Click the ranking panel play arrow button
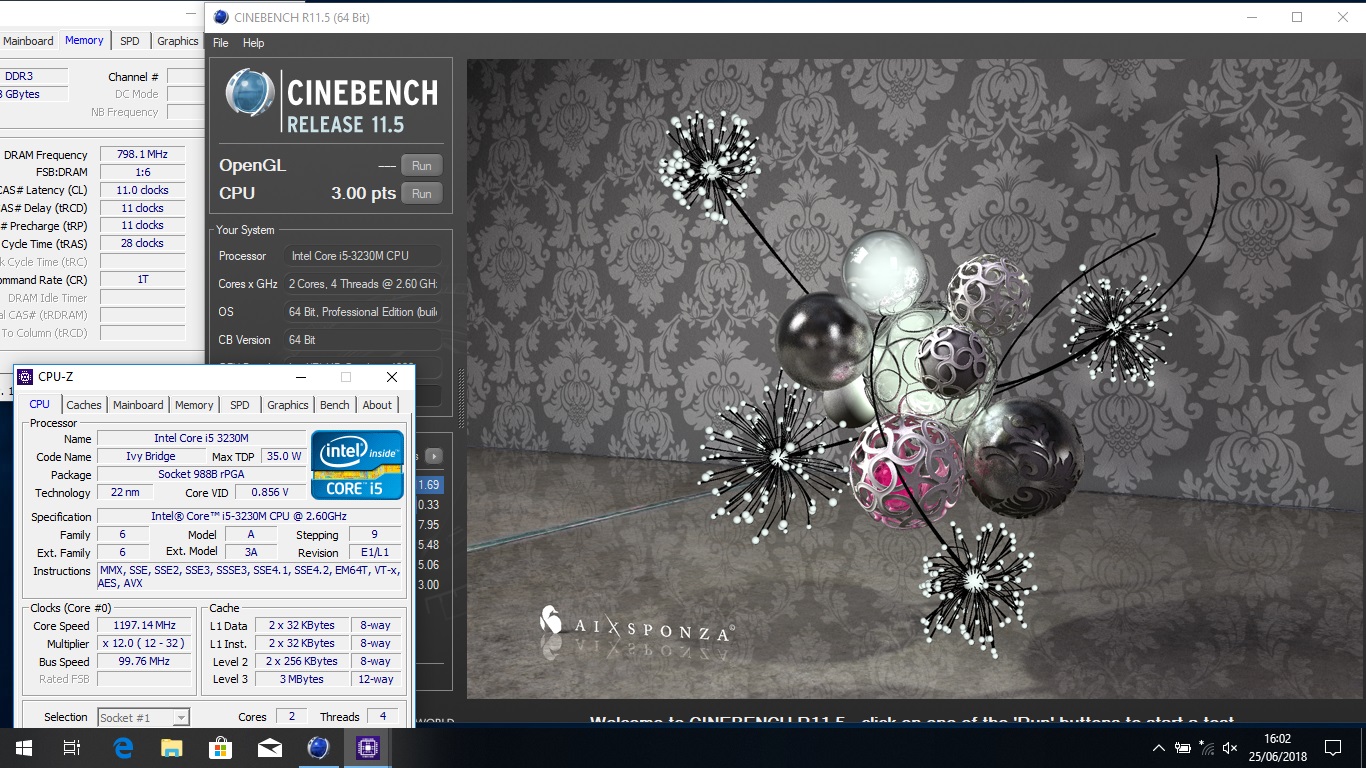 433,456
